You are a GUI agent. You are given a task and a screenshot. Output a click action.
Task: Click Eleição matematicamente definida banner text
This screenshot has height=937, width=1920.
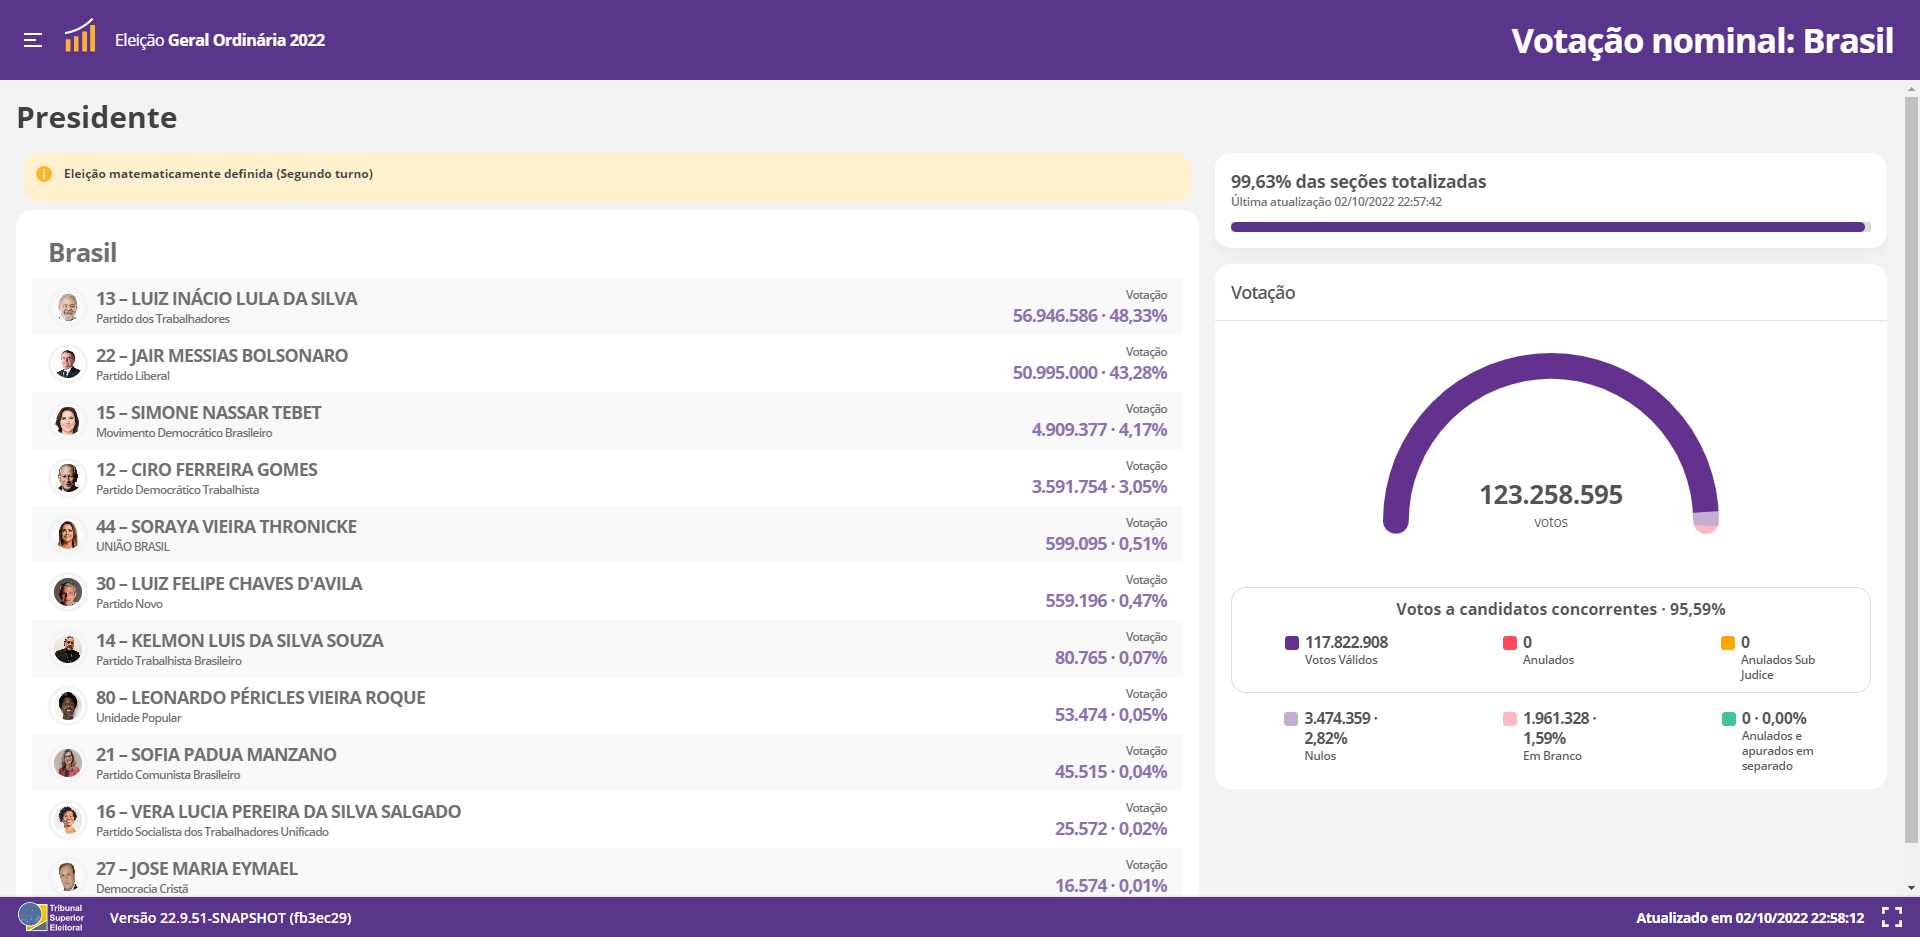point(218,174)
